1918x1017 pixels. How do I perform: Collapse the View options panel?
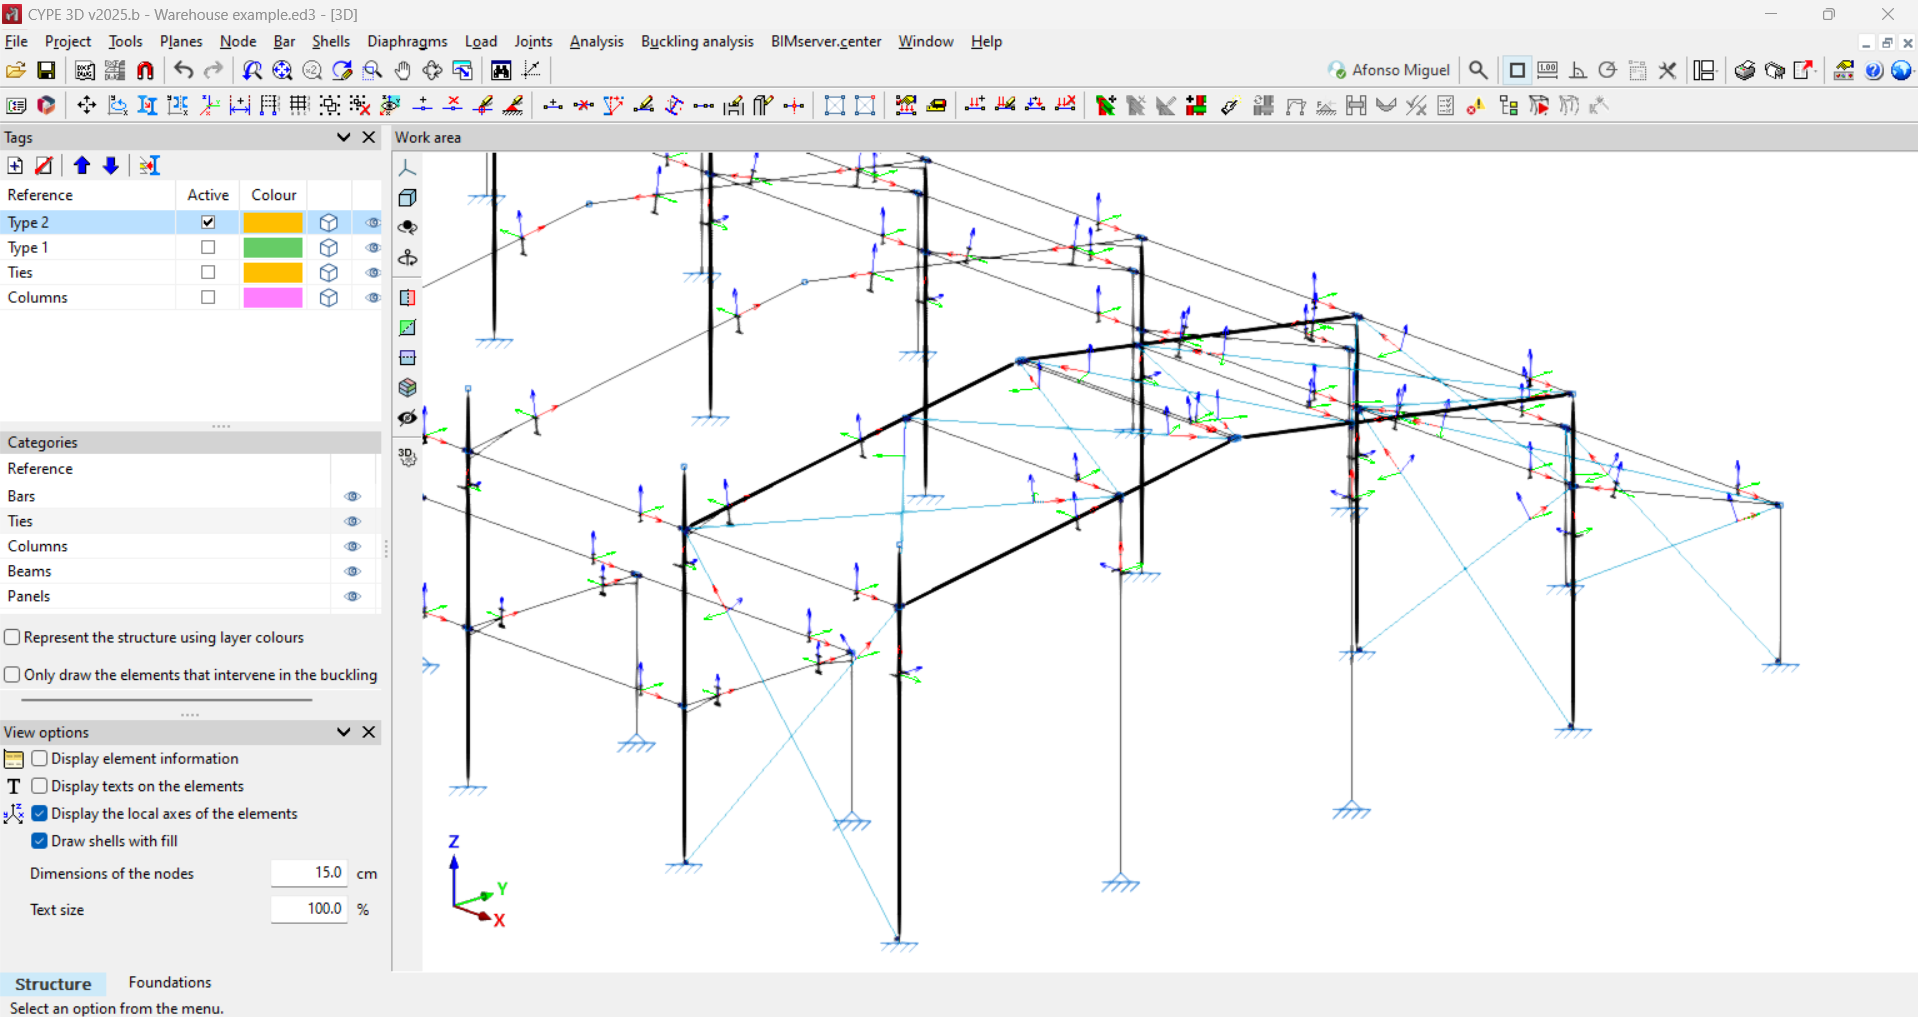343,732
